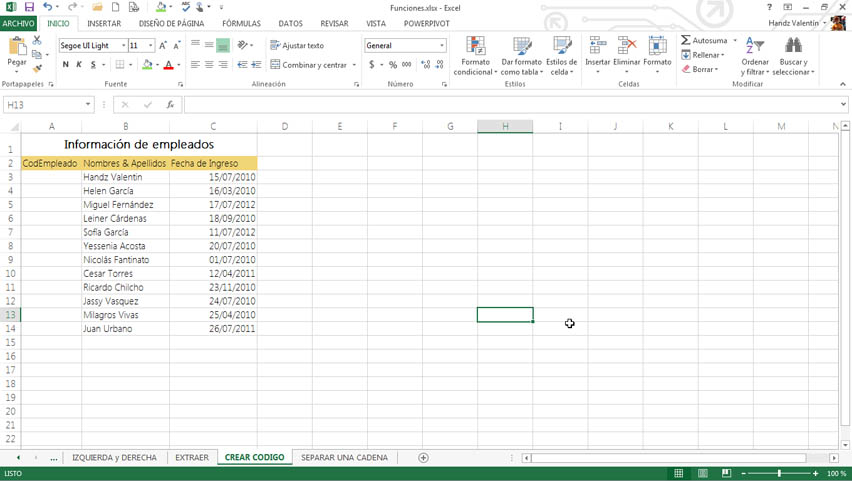Image resolution: width=852 pixels, height=481 pixels.
Task: Expand the Name Box dropdown arrow
Action: tap(88, 104)
